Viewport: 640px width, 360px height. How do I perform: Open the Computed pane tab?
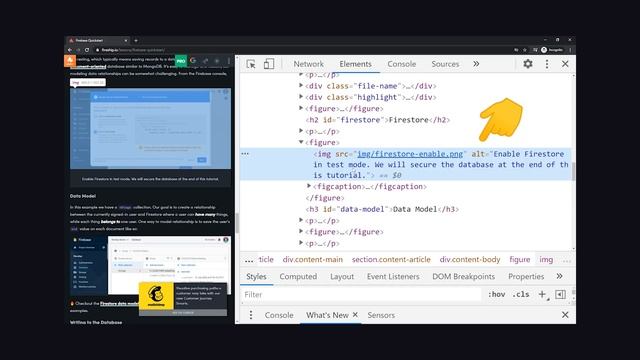click(x=298, y=276)
